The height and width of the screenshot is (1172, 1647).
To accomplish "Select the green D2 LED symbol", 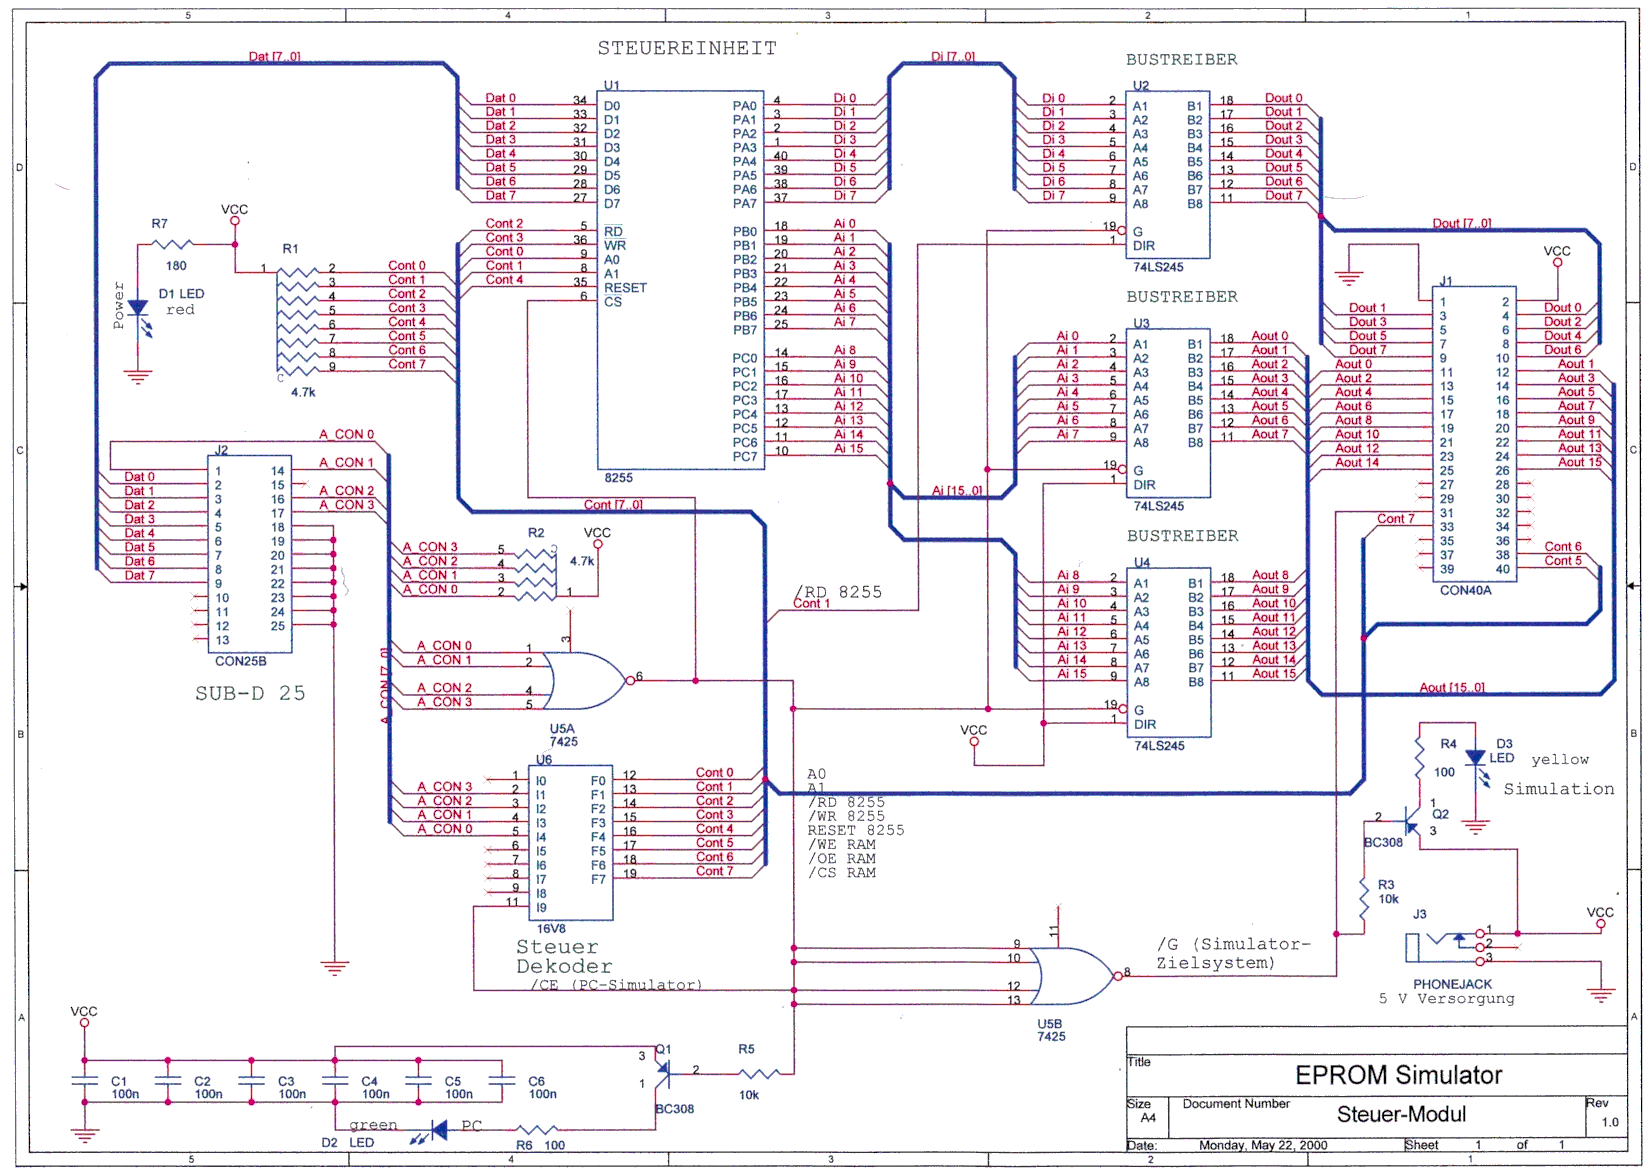I will click(x=437, y=1130).
